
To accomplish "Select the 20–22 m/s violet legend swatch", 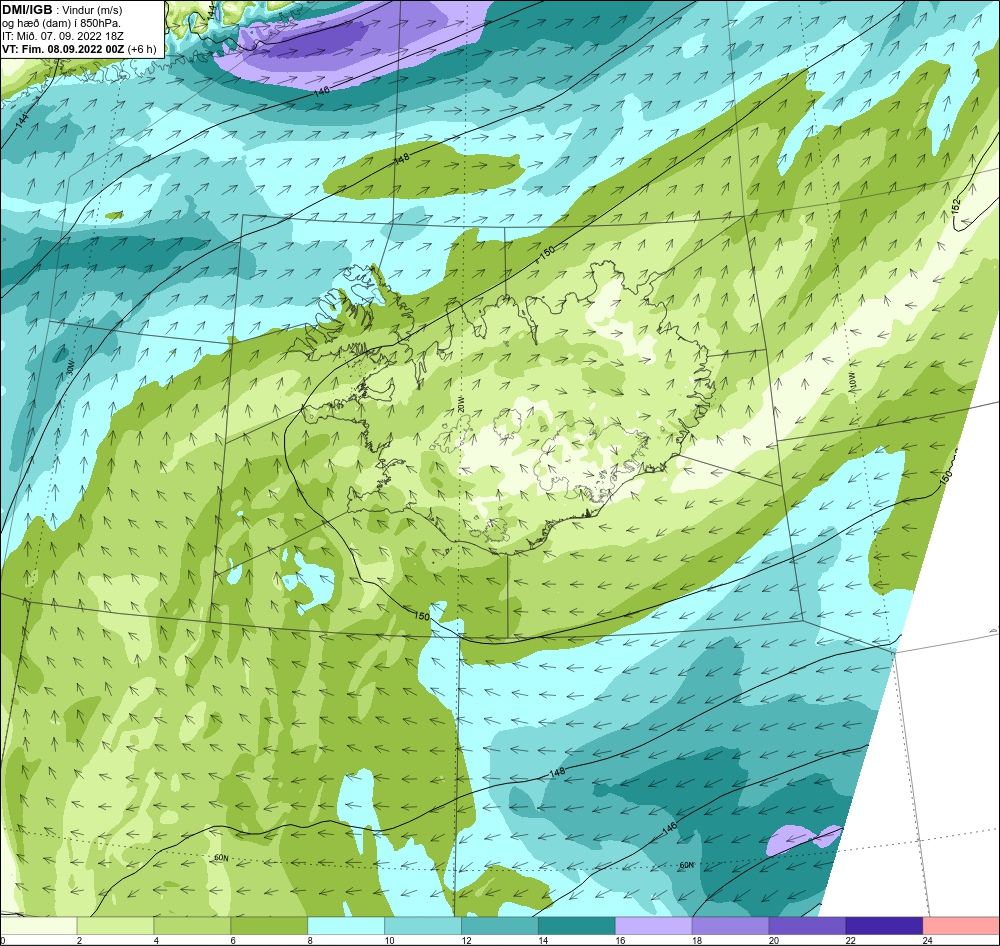I will [807, 925].
